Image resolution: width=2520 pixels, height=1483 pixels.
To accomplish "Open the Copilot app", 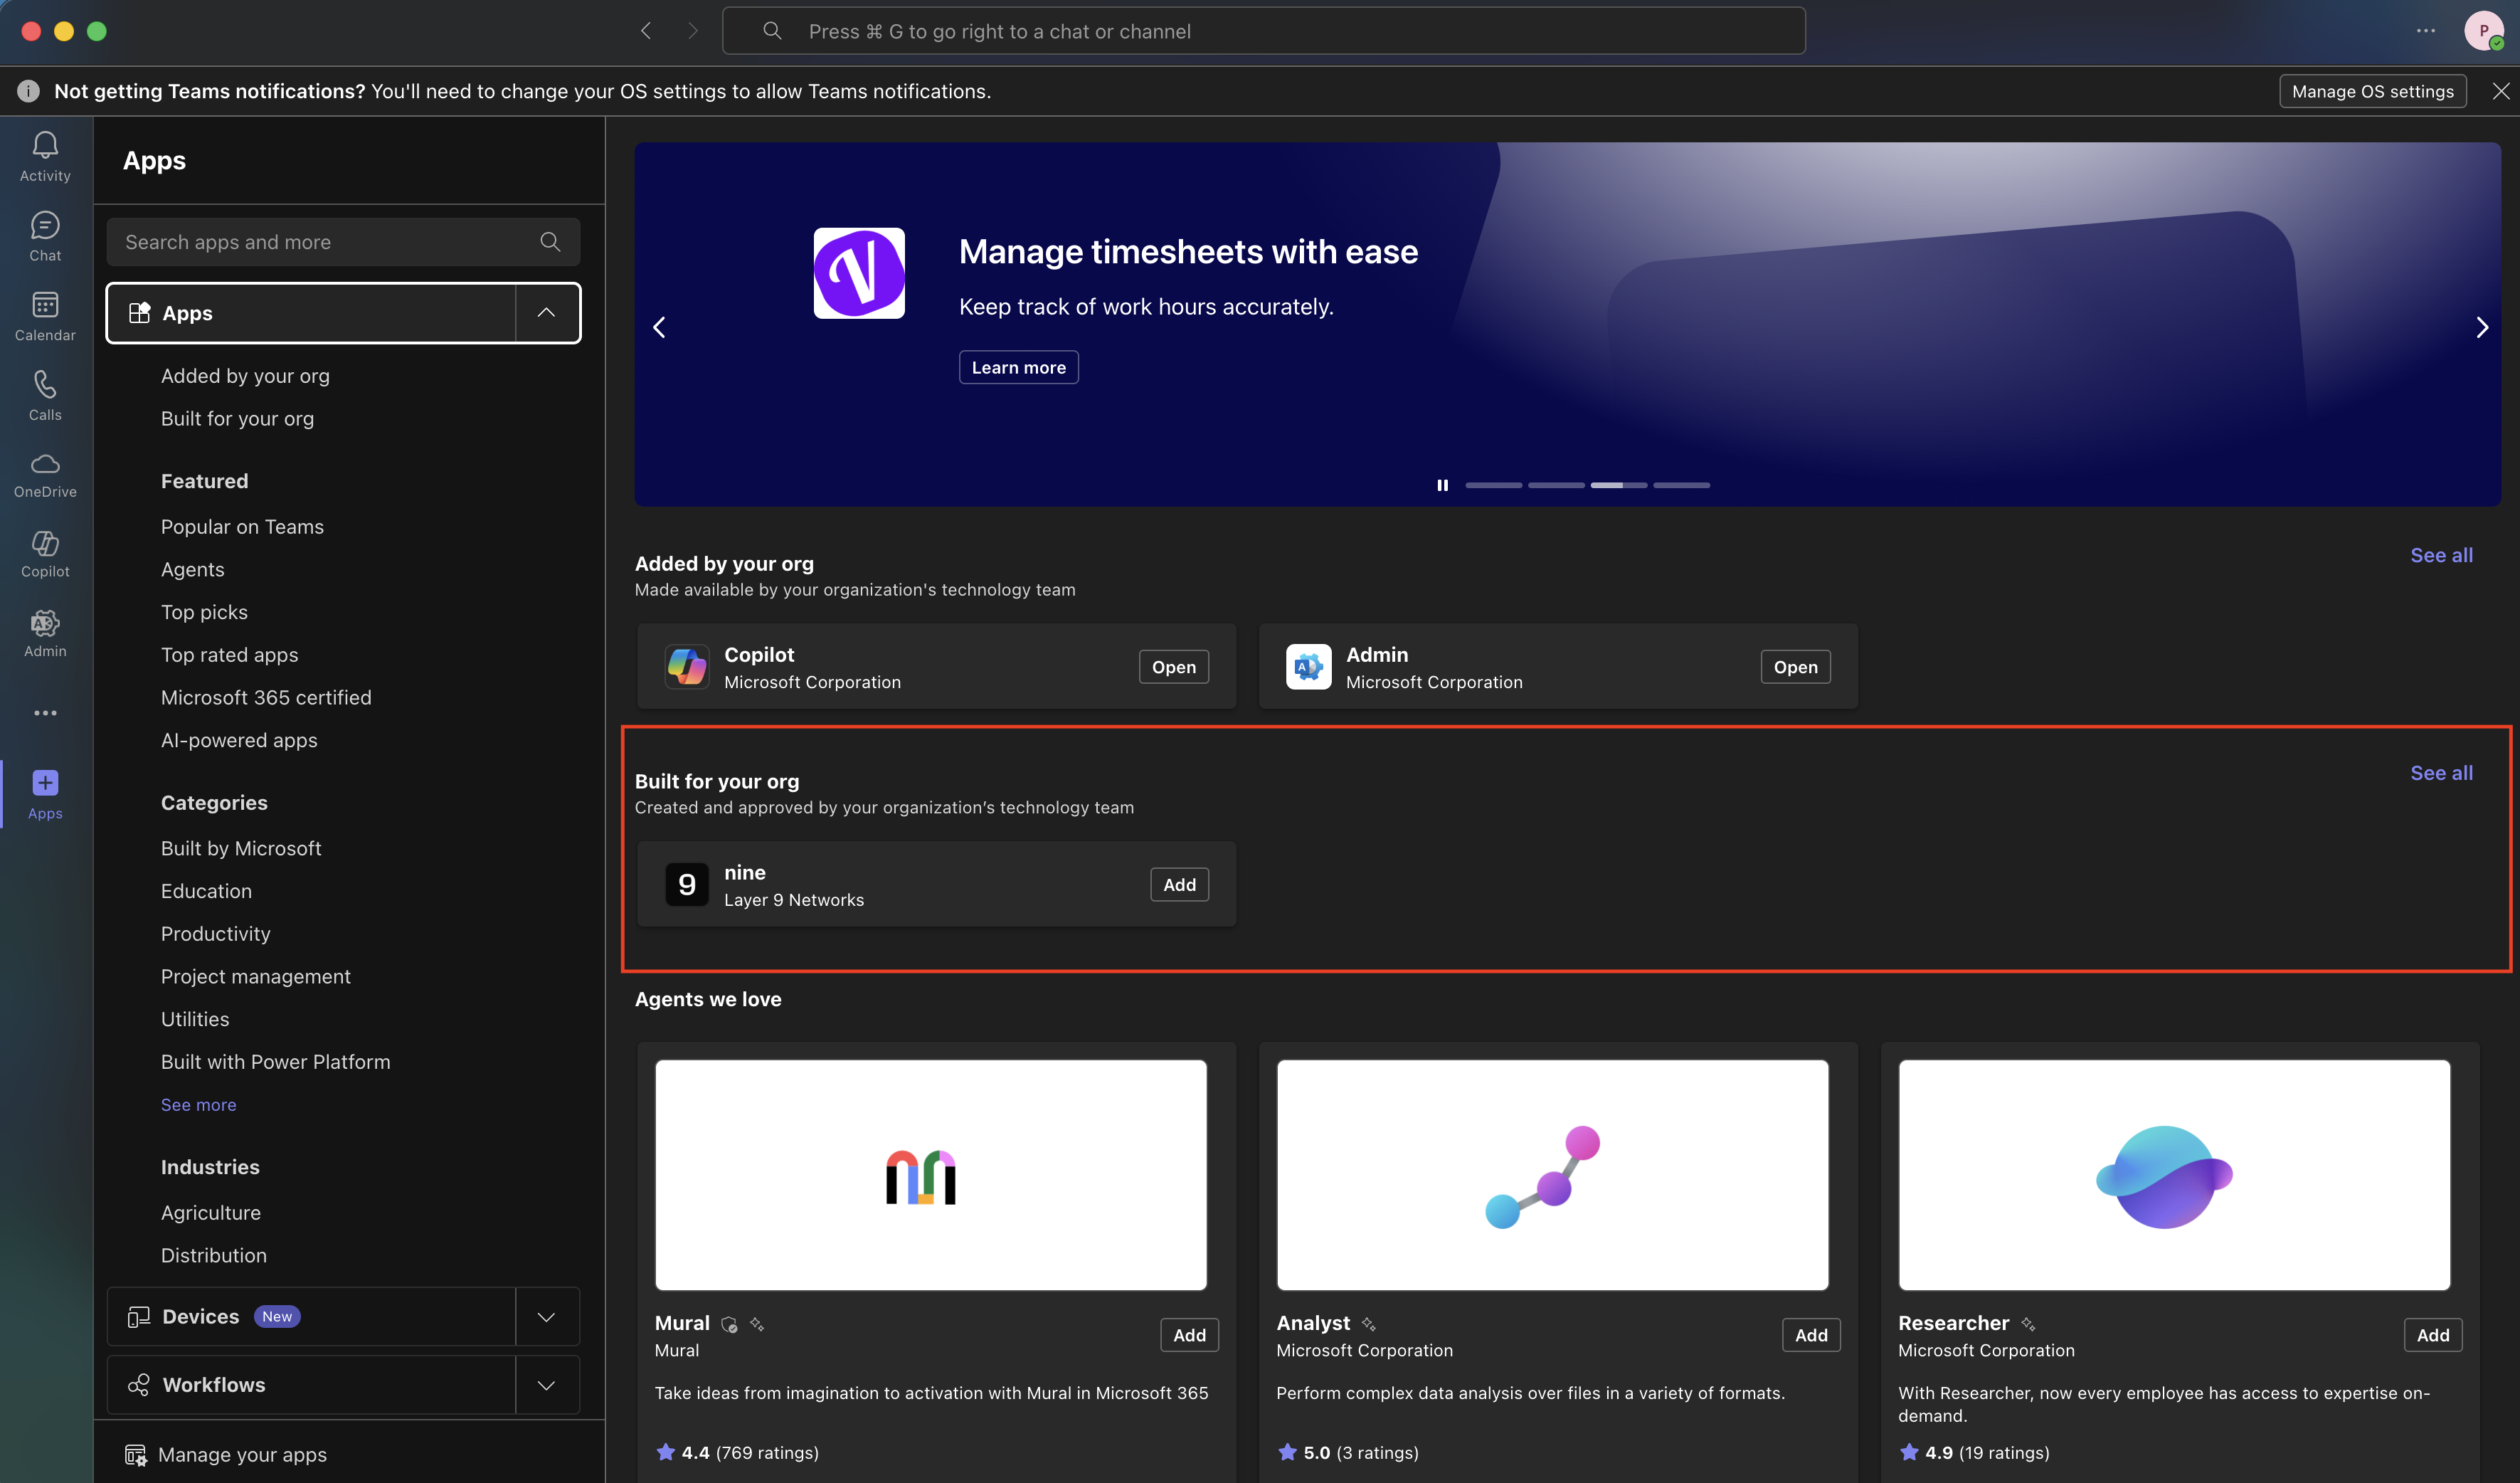I will 1173,667.
